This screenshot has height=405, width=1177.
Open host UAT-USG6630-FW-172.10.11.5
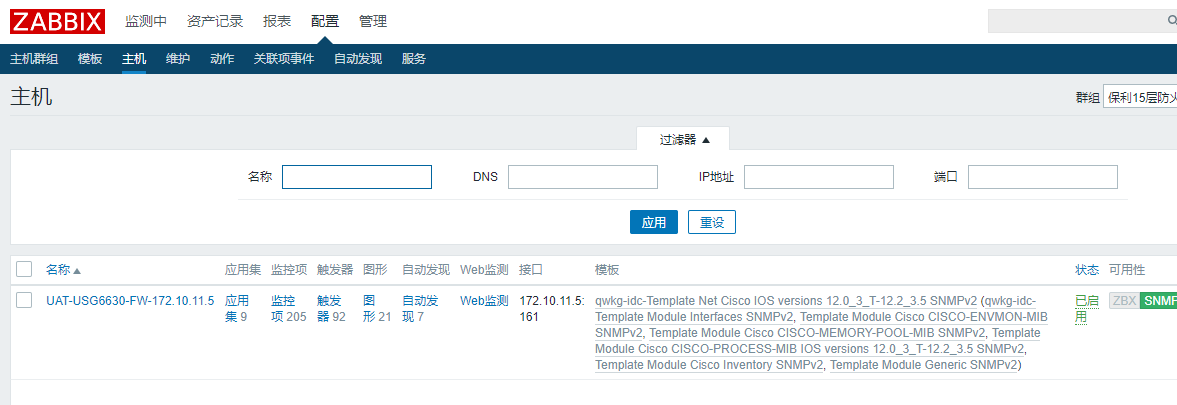pyautogui.click(x=130, y=301)
